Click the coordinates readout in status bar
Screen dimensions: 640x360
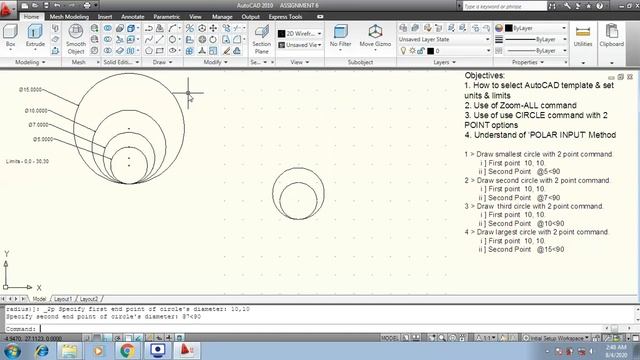coord(33,338)
